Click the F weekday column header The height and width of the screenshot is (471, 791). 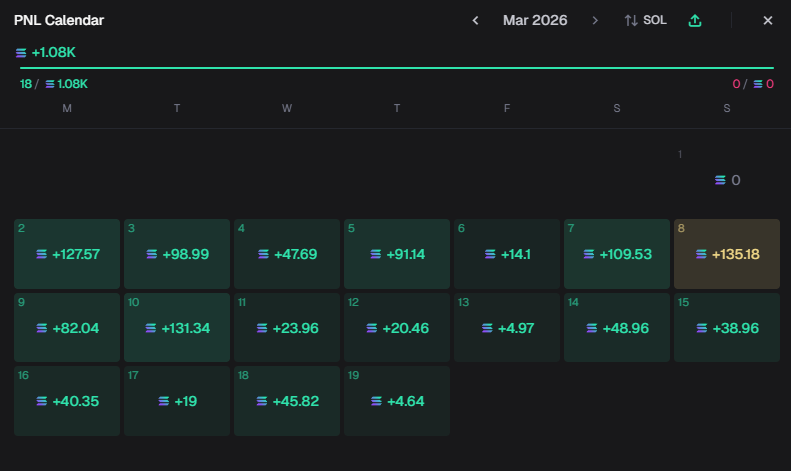(507, 108)
